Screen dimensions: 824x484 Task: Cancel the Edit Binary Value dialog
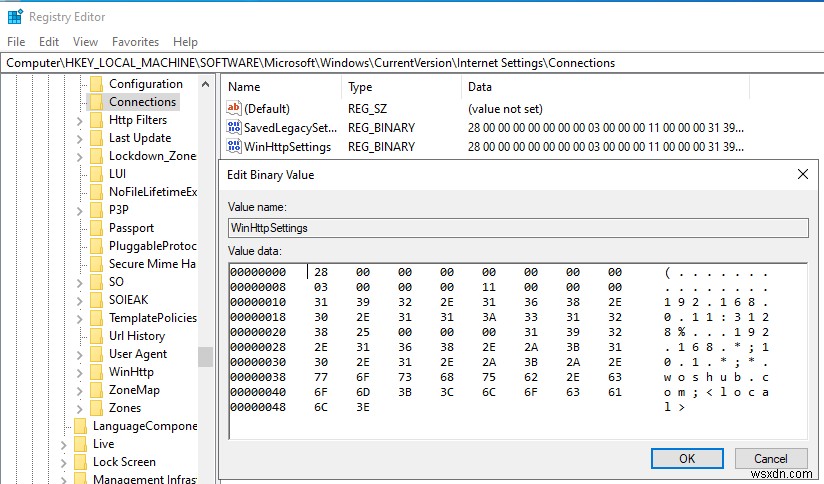[771, 459]
